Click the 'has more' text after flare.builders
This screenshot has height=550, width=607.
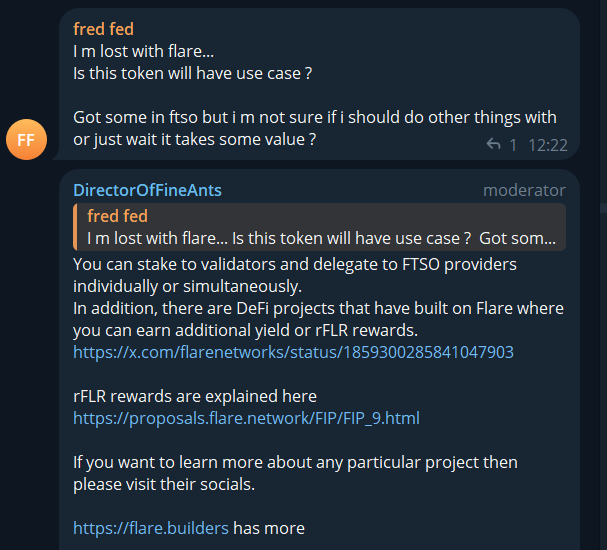[x=269, y=527]
